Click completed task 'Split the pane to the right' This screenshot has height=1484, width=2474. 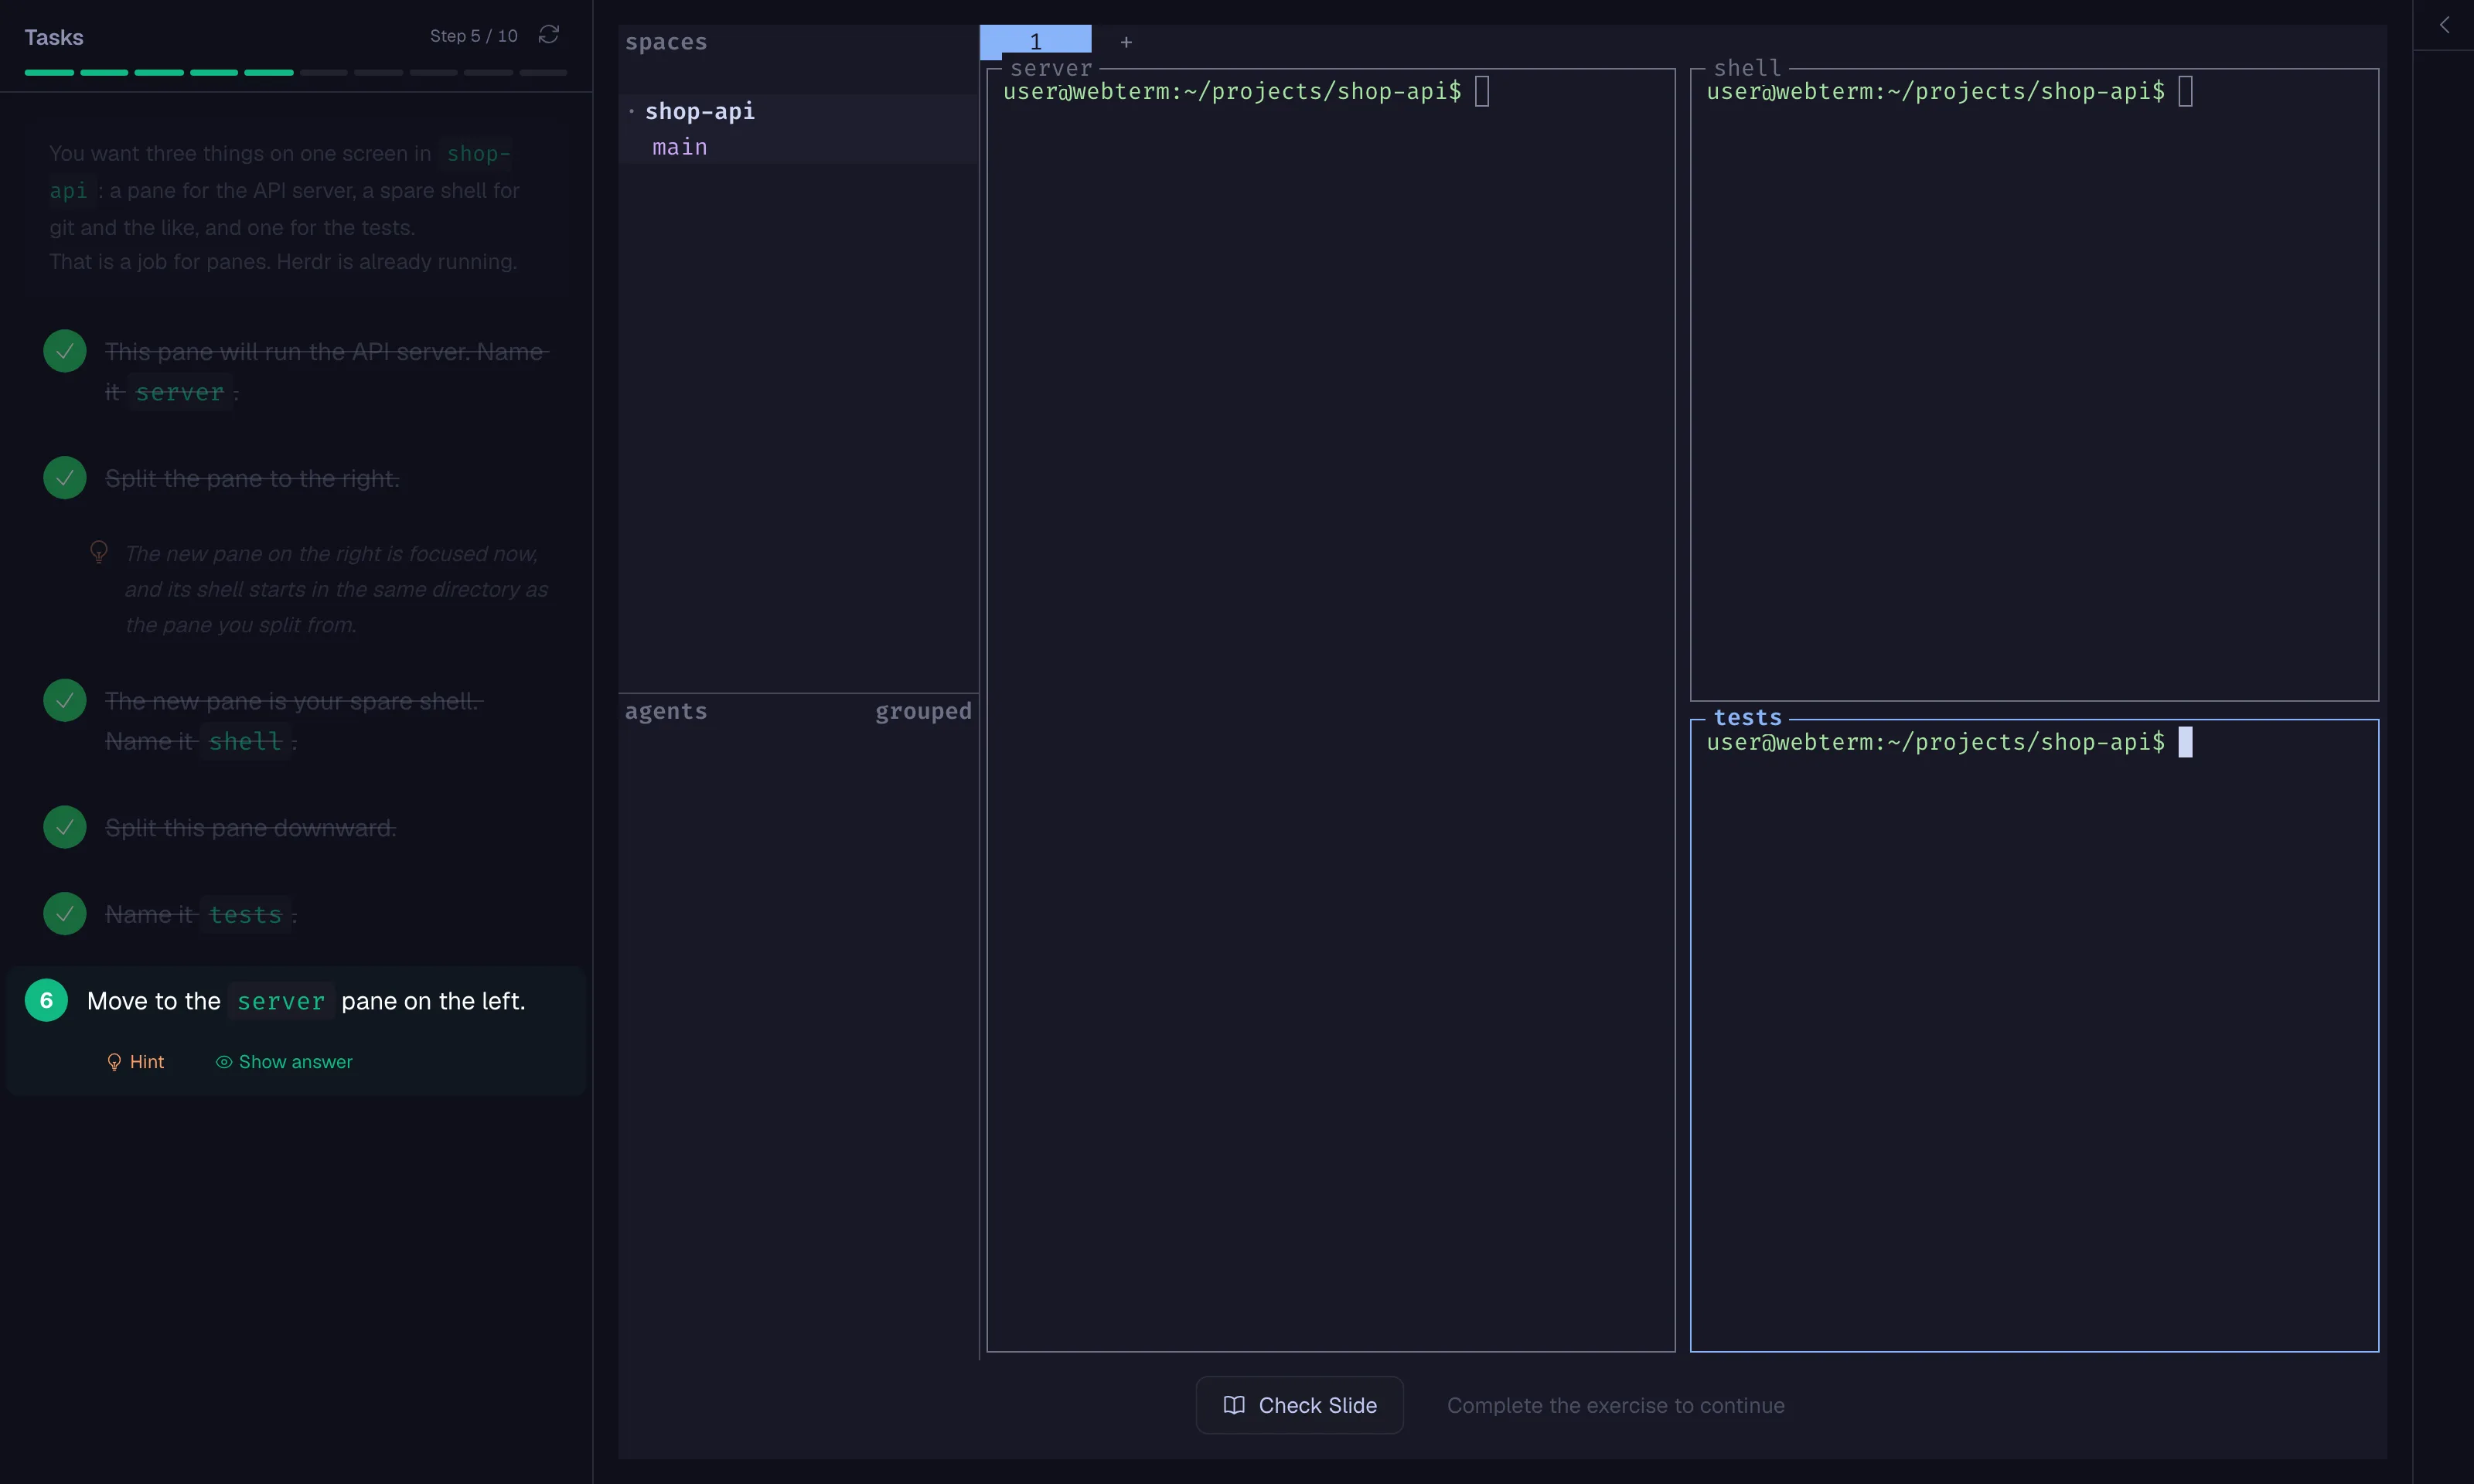coord(252,478)
